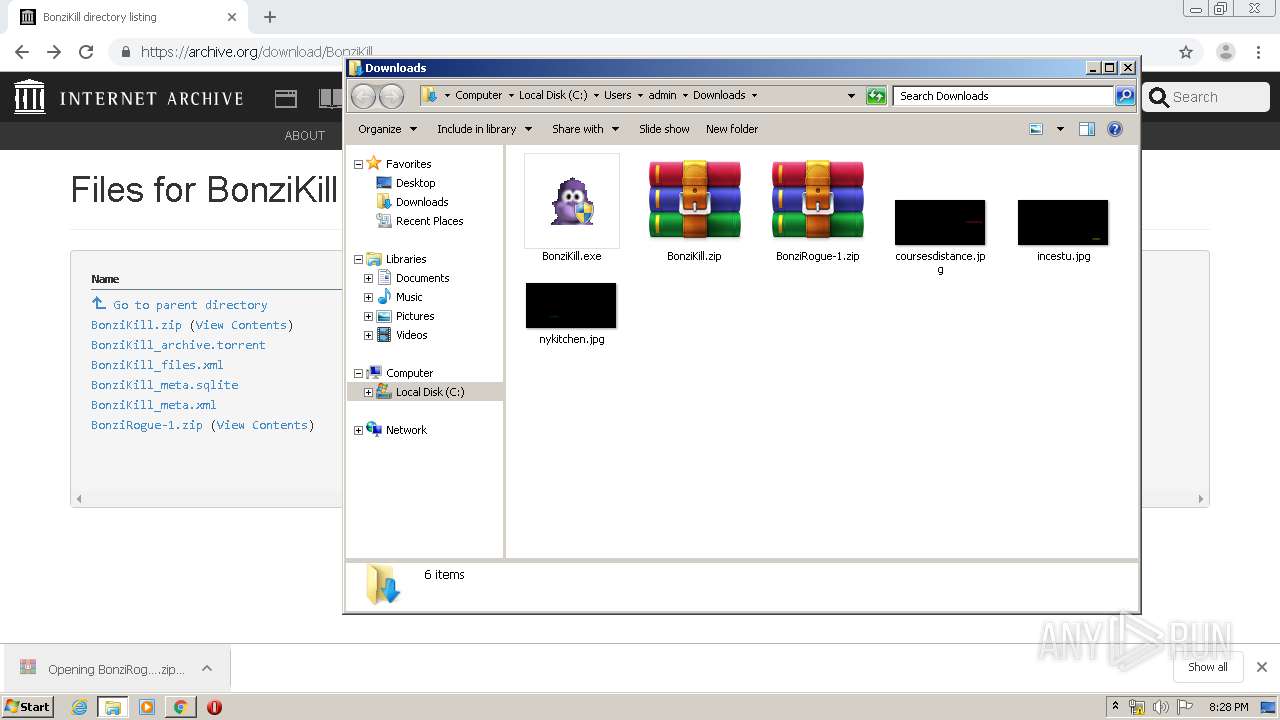1280x720 pixels.
Task: Collapse the Libraries tree group
Action: (x=358, y=259)
